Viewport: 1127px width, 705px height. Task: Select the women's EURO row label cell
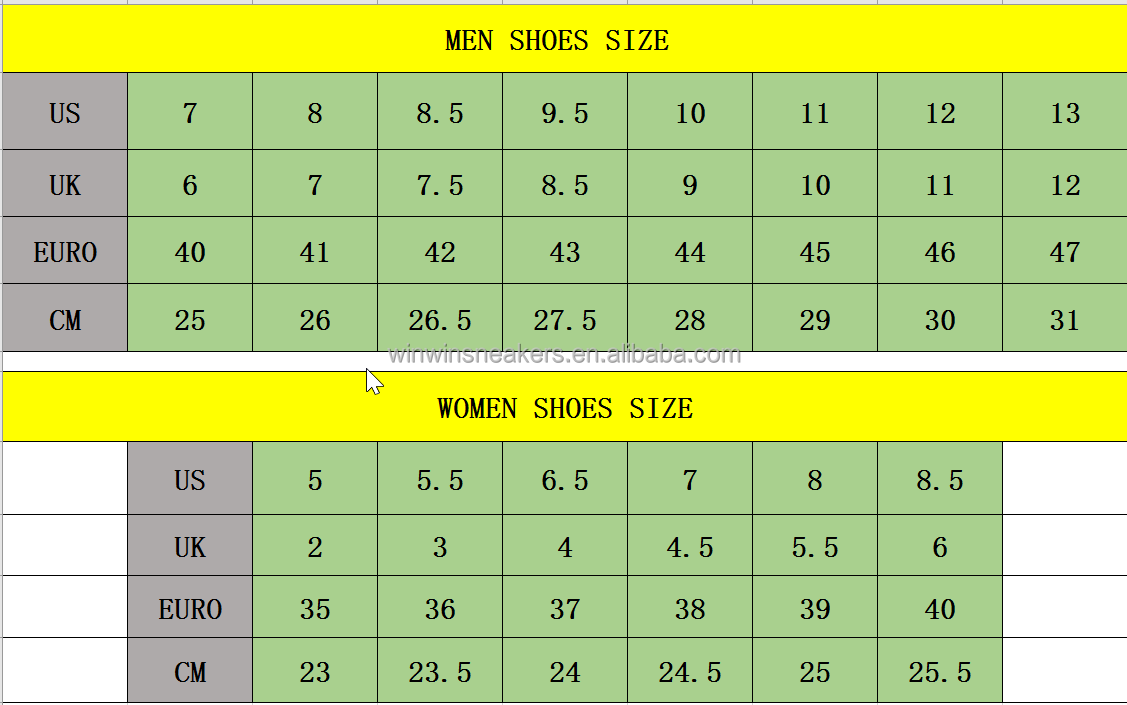[190, 608]
